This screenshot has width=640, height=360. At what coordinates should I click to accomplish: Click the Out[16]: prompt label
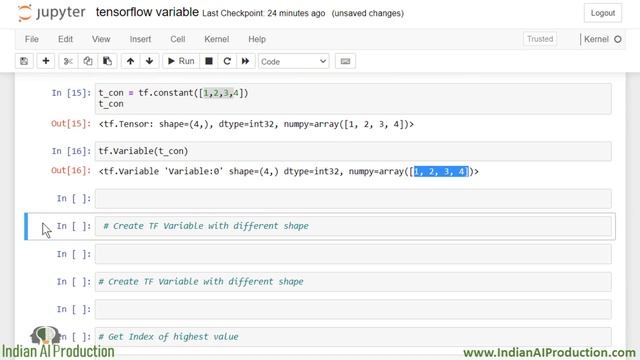pos(71,171)
